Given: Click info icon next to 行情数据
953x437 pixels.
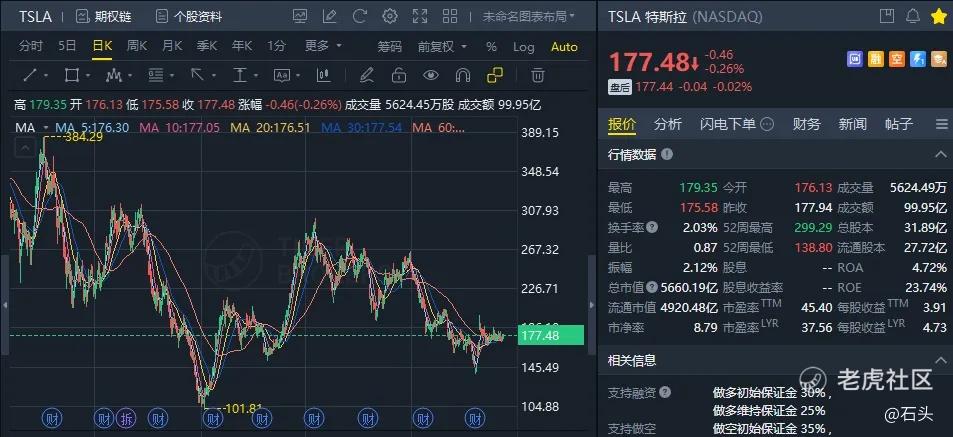Looking at the screenshot, I should pos(667,154).
